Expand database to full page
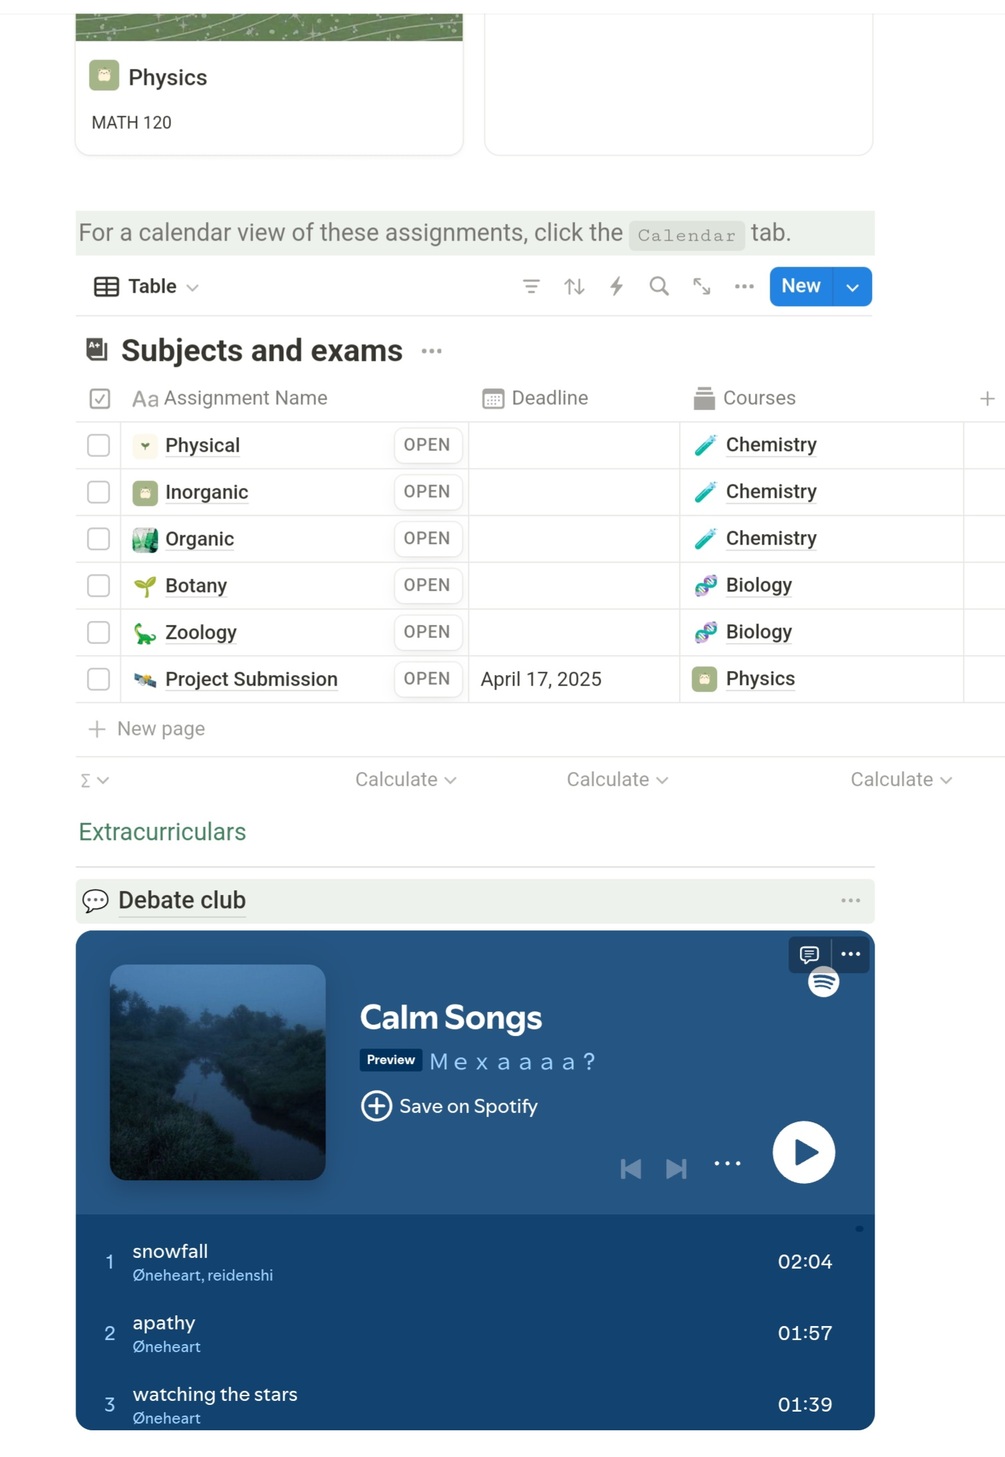Screen dimensions: 1005x1457 (702, 287)
